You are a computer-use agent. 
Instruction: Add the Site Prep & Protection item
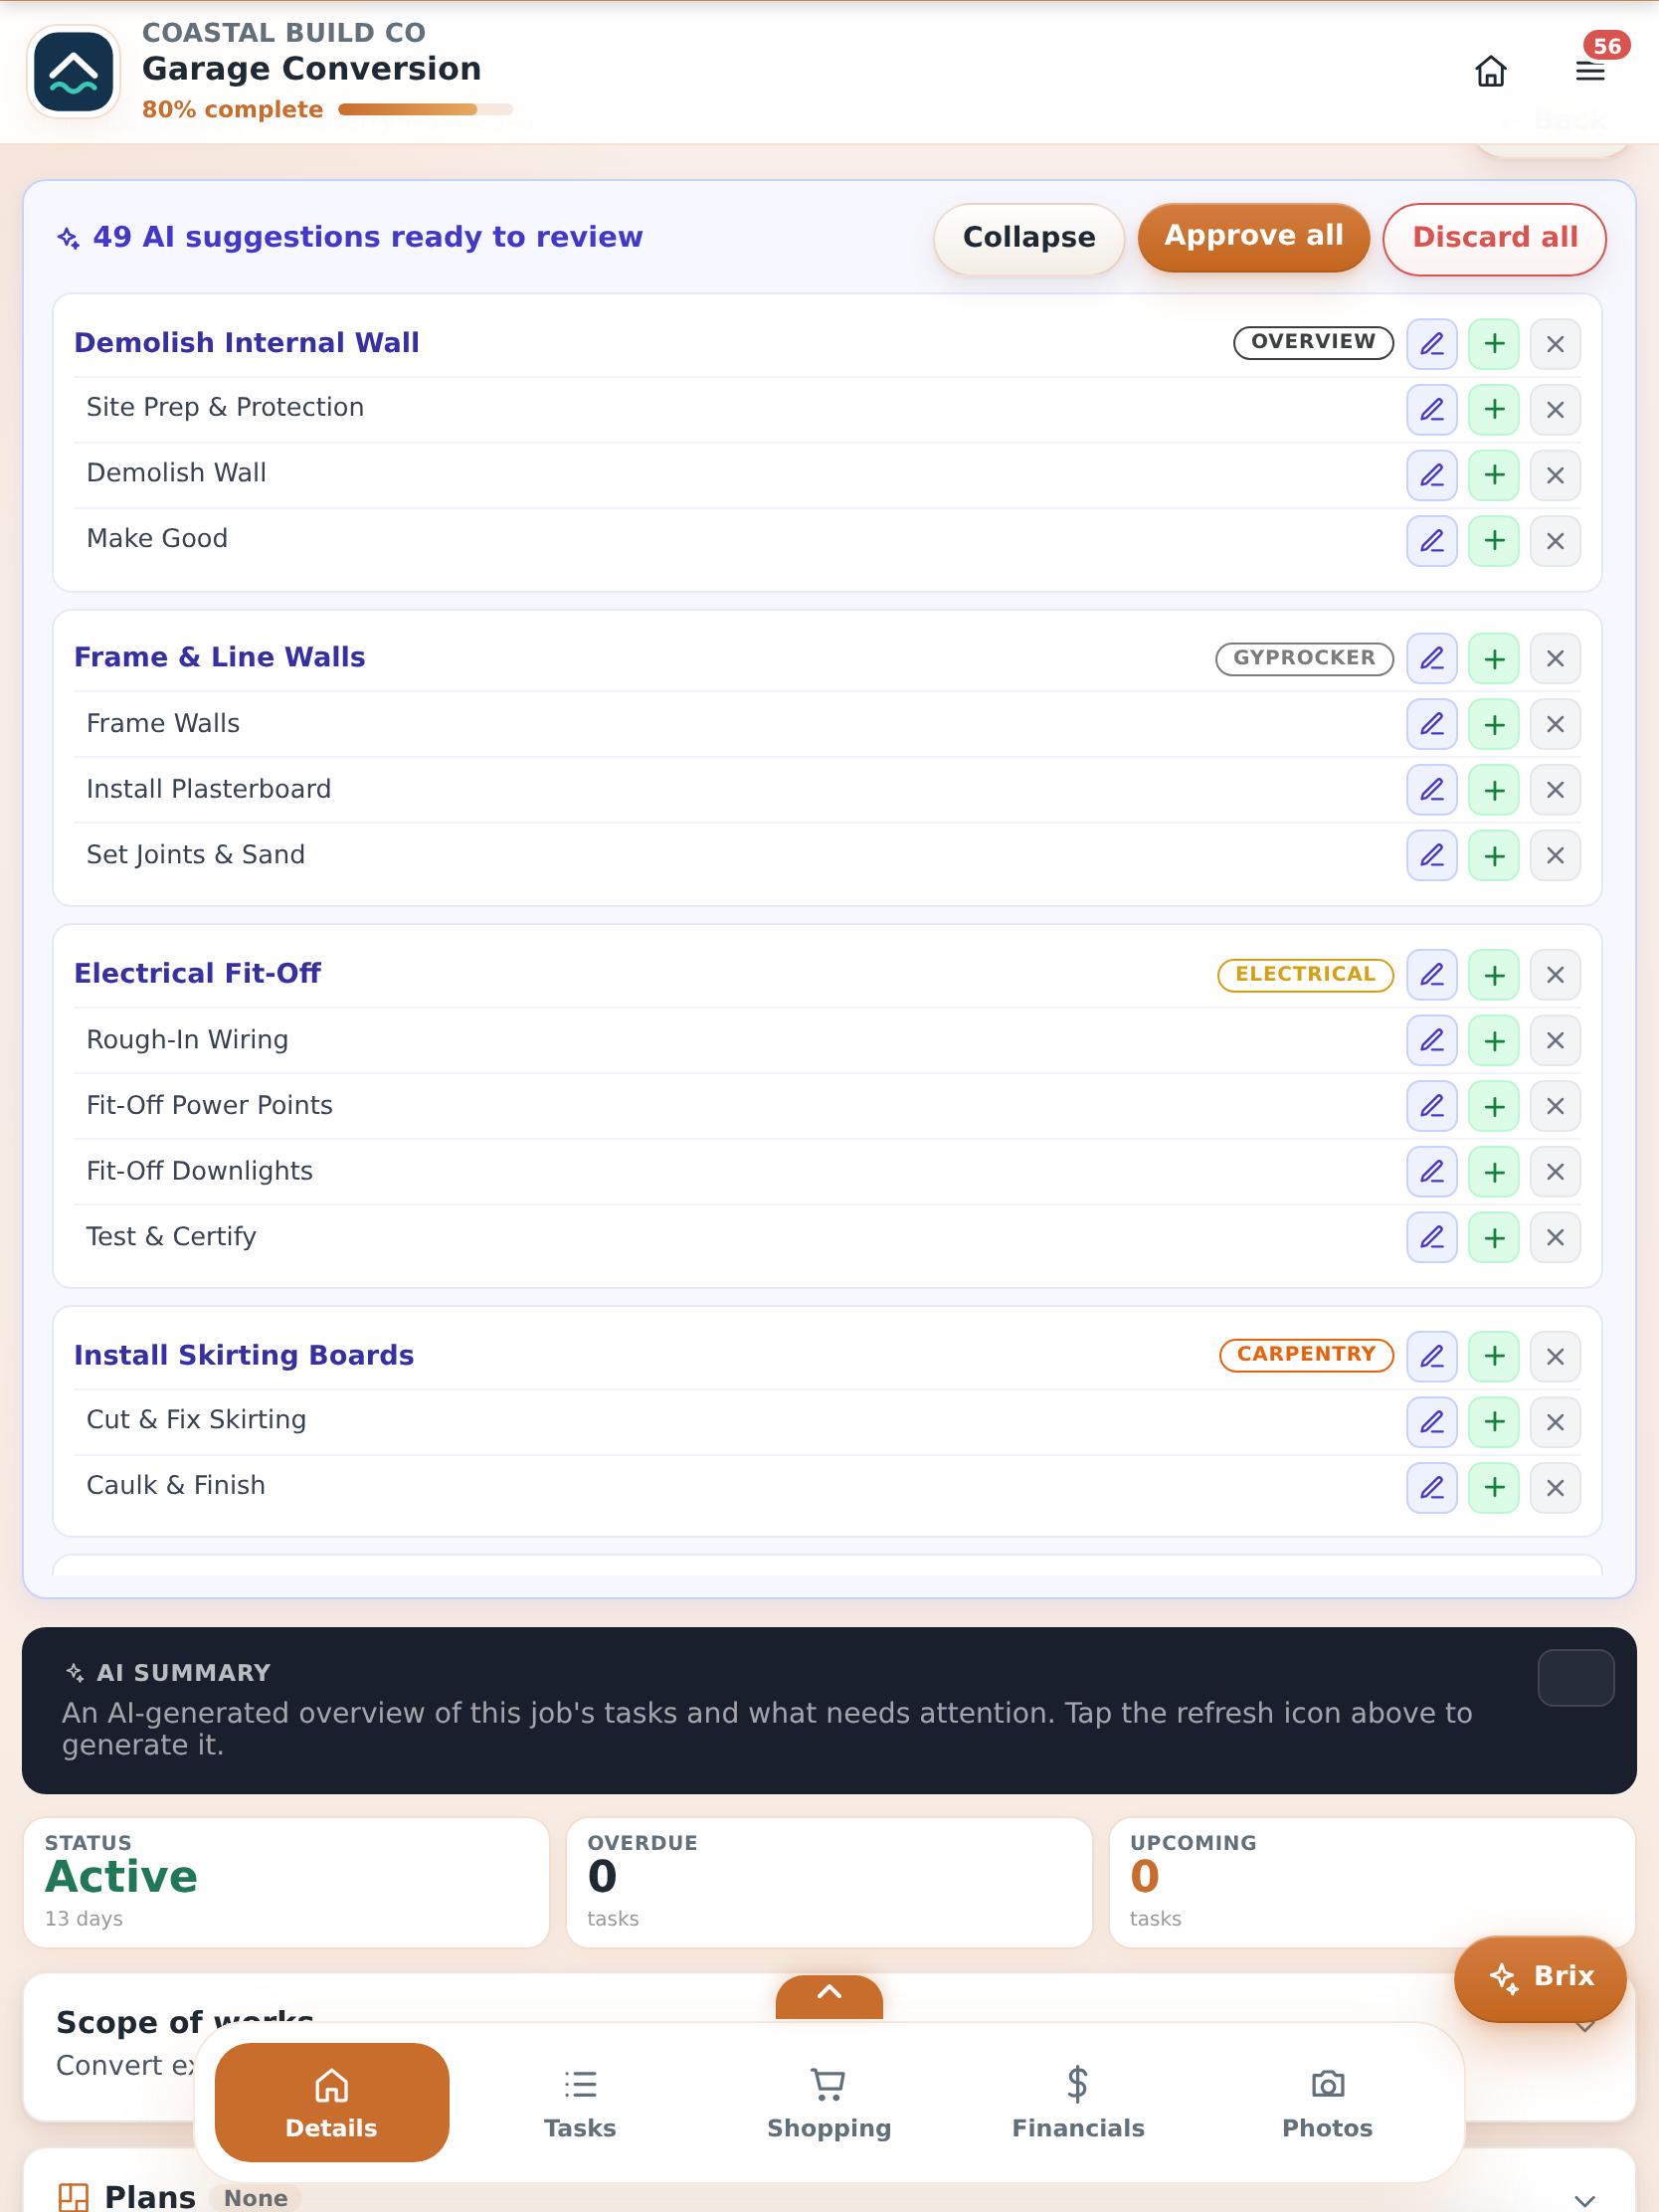click(x=1494, y=410)
